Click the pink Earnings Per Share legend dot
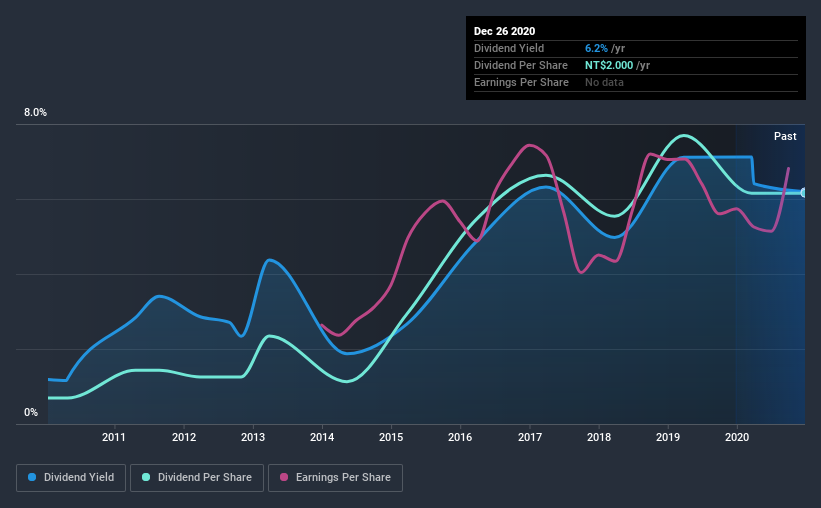The height and width of the screenshot is (508, 821). point(284,477)
